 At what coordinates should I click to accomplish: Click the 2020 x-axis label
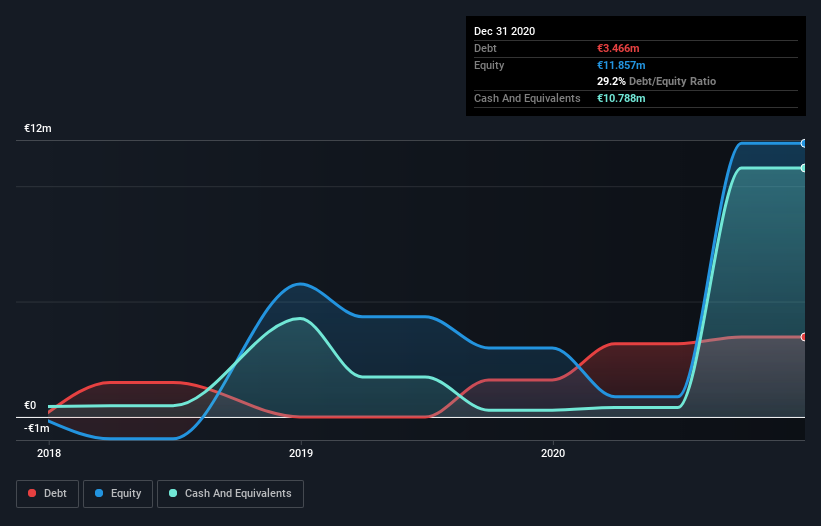click(553, 453)
